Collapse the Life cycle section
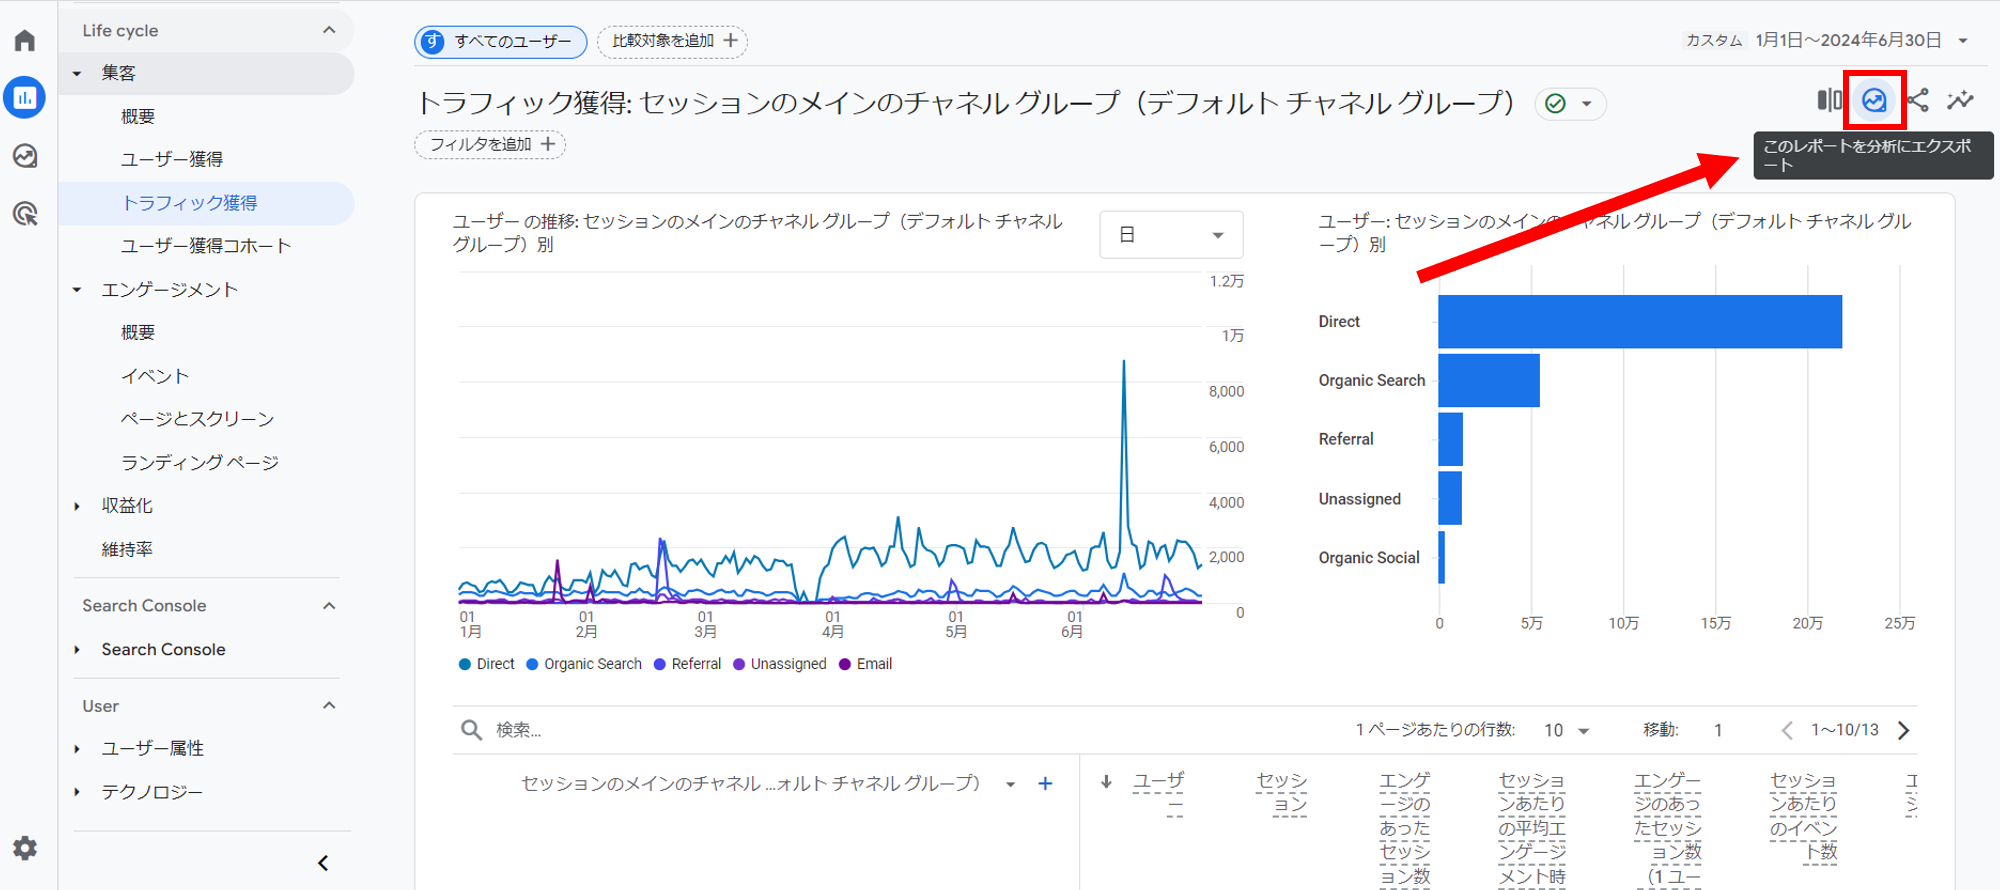This screenshot has width=2000, height=890. (x=328, y=31)
